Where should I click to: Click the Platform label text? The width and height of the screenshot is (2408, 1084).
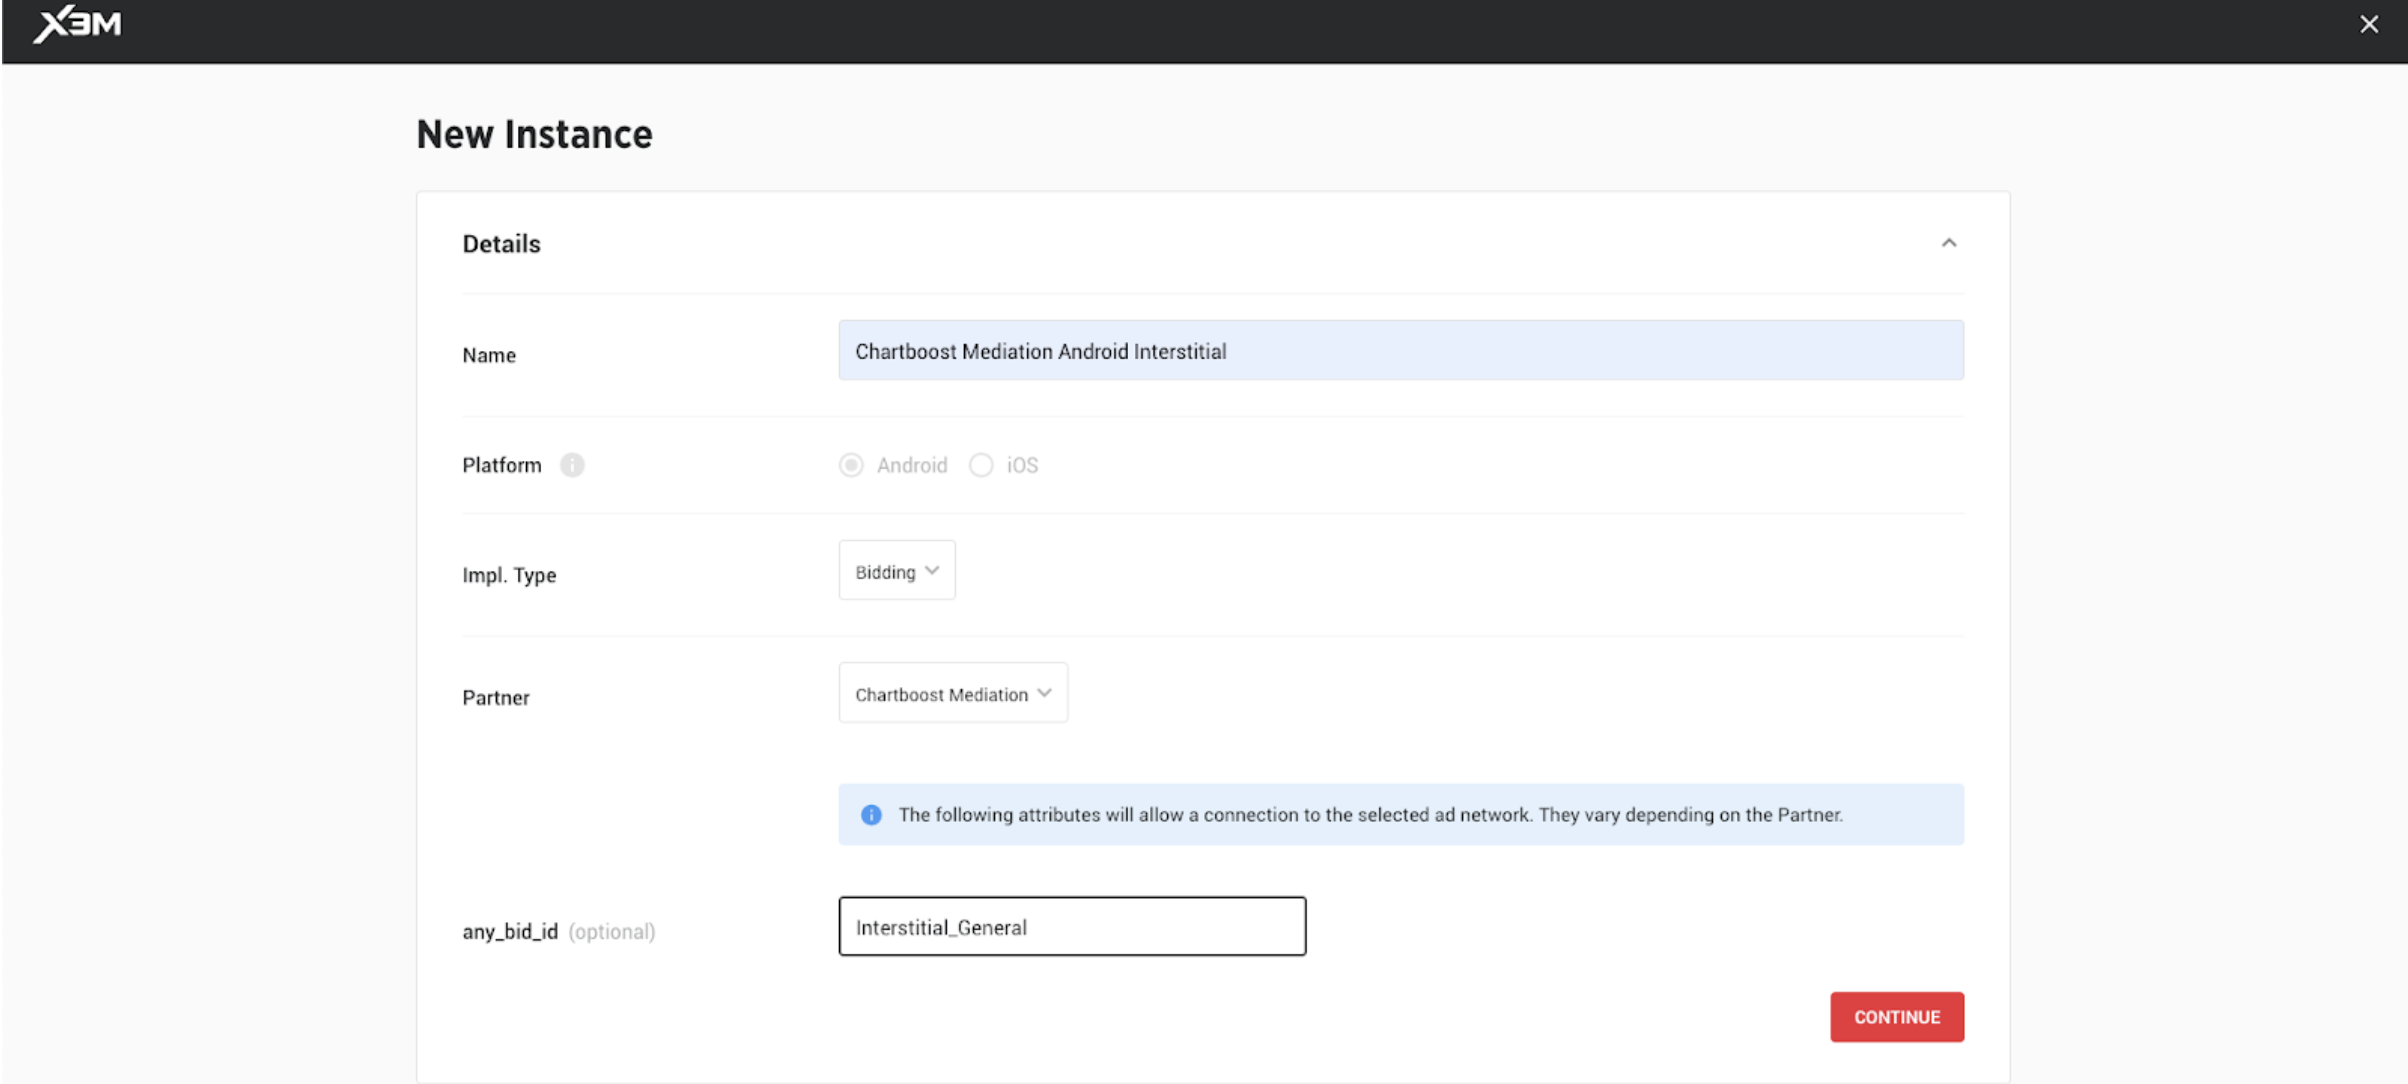point(502,465)
